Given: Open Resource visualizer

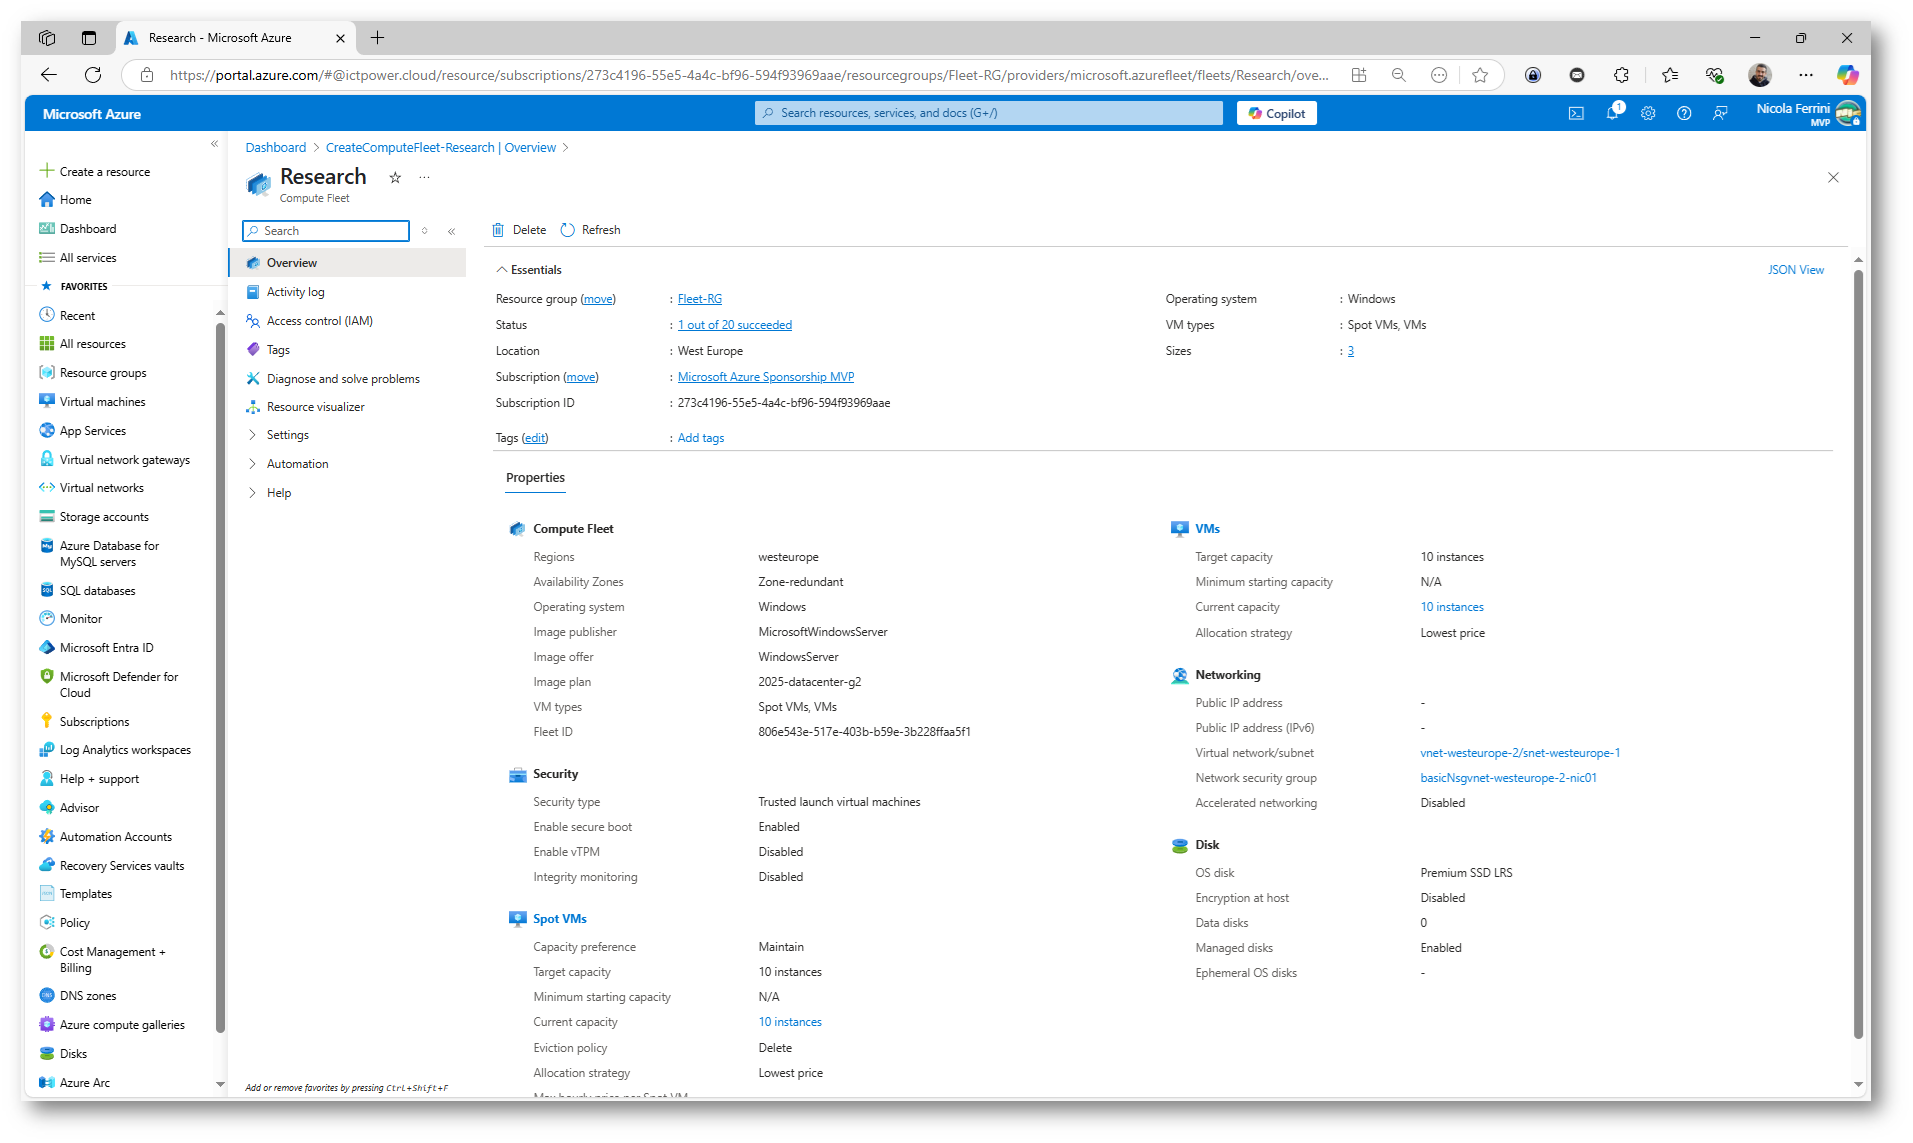Looking at the screenshot, I should 315,407.
